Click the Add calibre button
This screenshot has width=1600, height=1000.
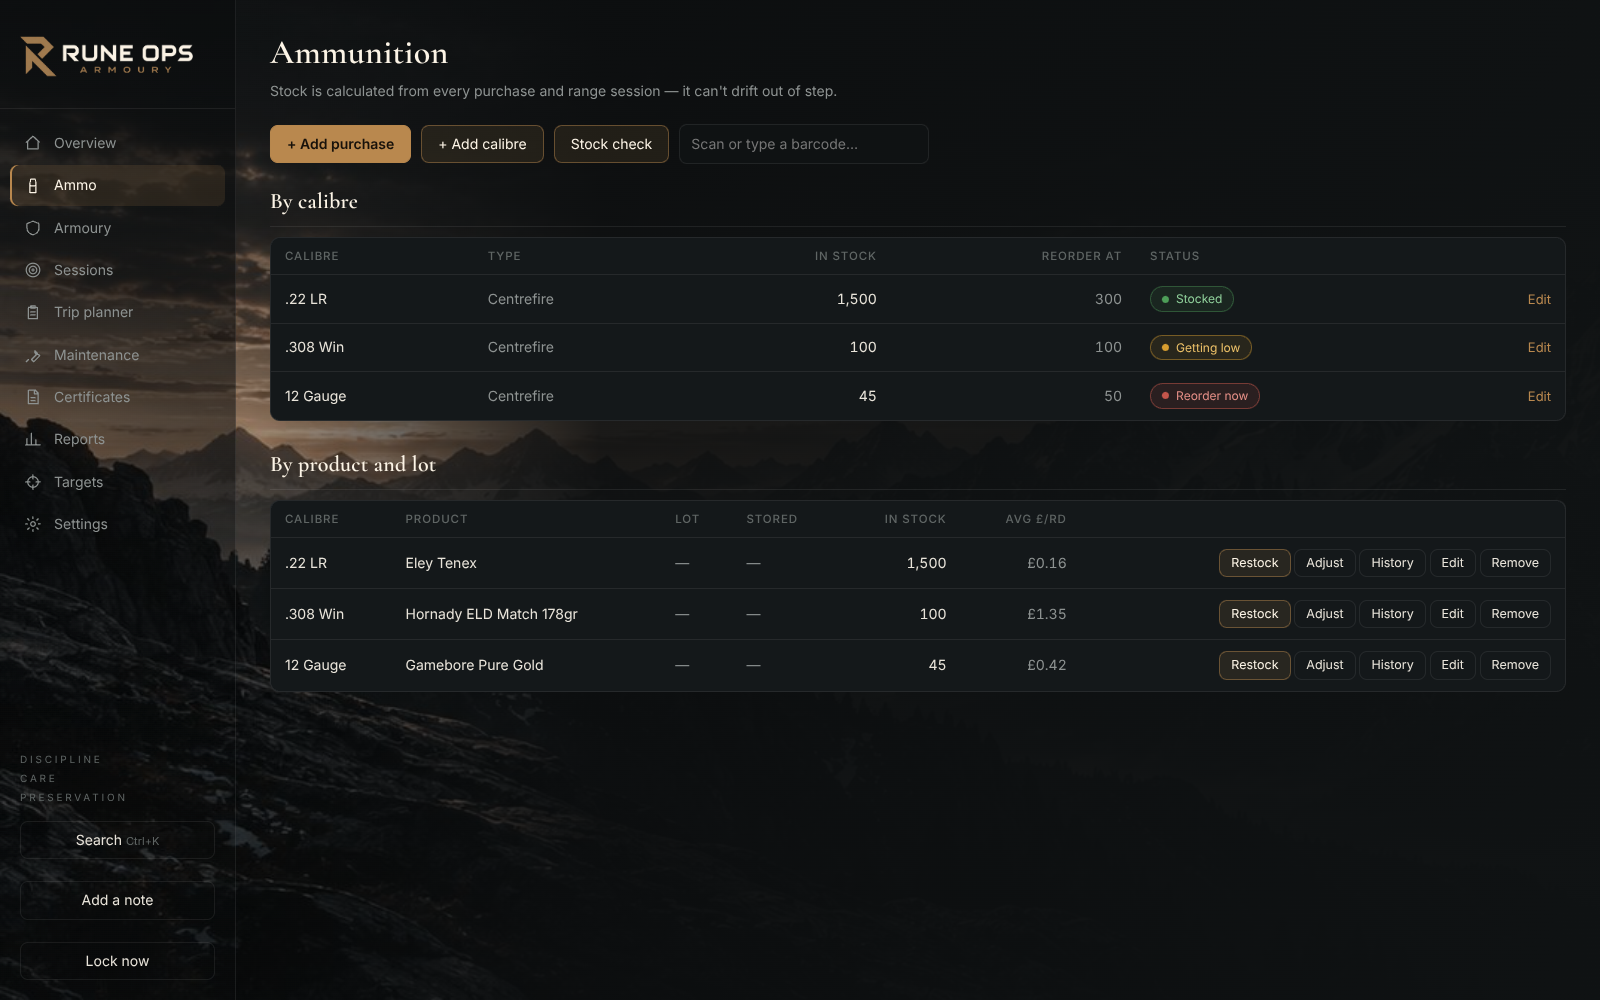coord(482,144)
